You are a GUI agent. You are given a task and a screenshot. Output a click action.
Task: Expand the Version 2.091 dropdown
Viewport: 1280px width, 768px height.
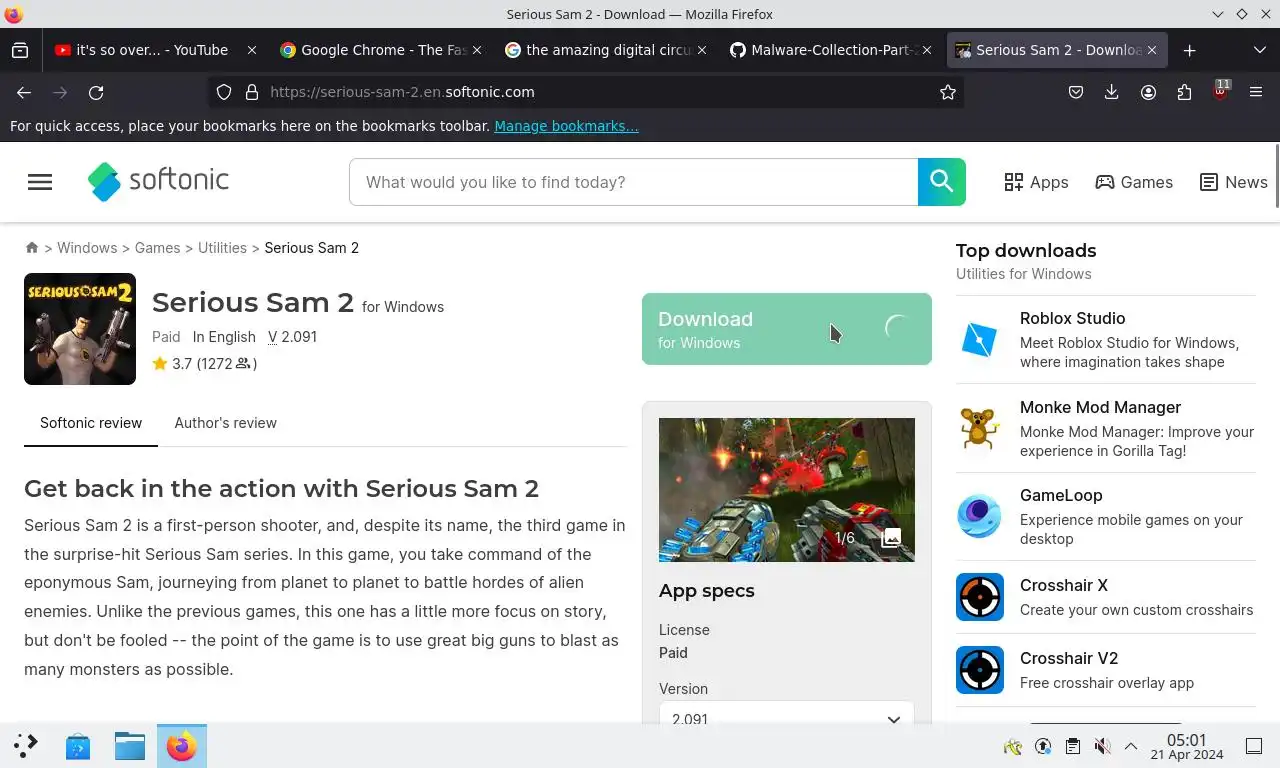787,718
